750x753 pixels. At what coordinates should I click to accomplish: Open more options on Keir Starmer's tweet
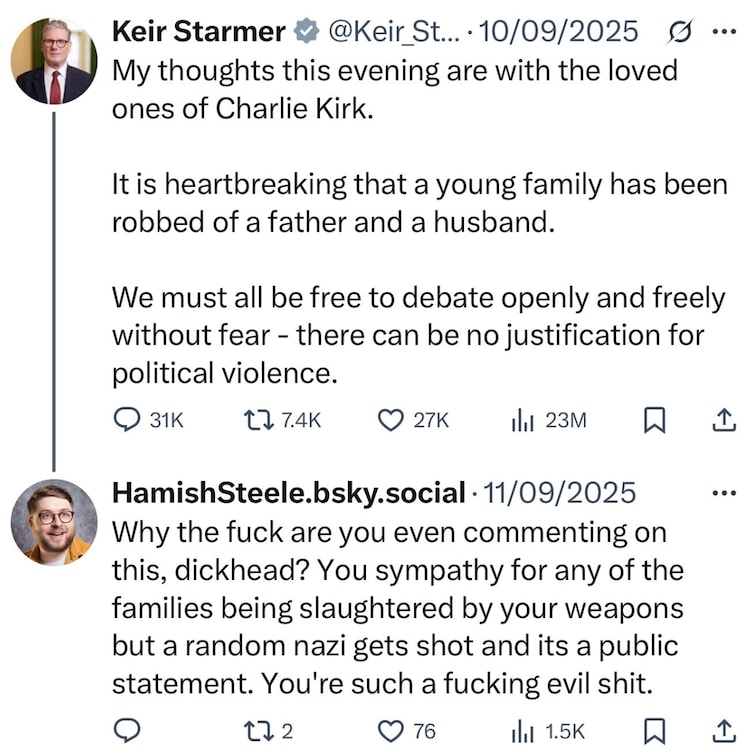click(x=722, y=32)
